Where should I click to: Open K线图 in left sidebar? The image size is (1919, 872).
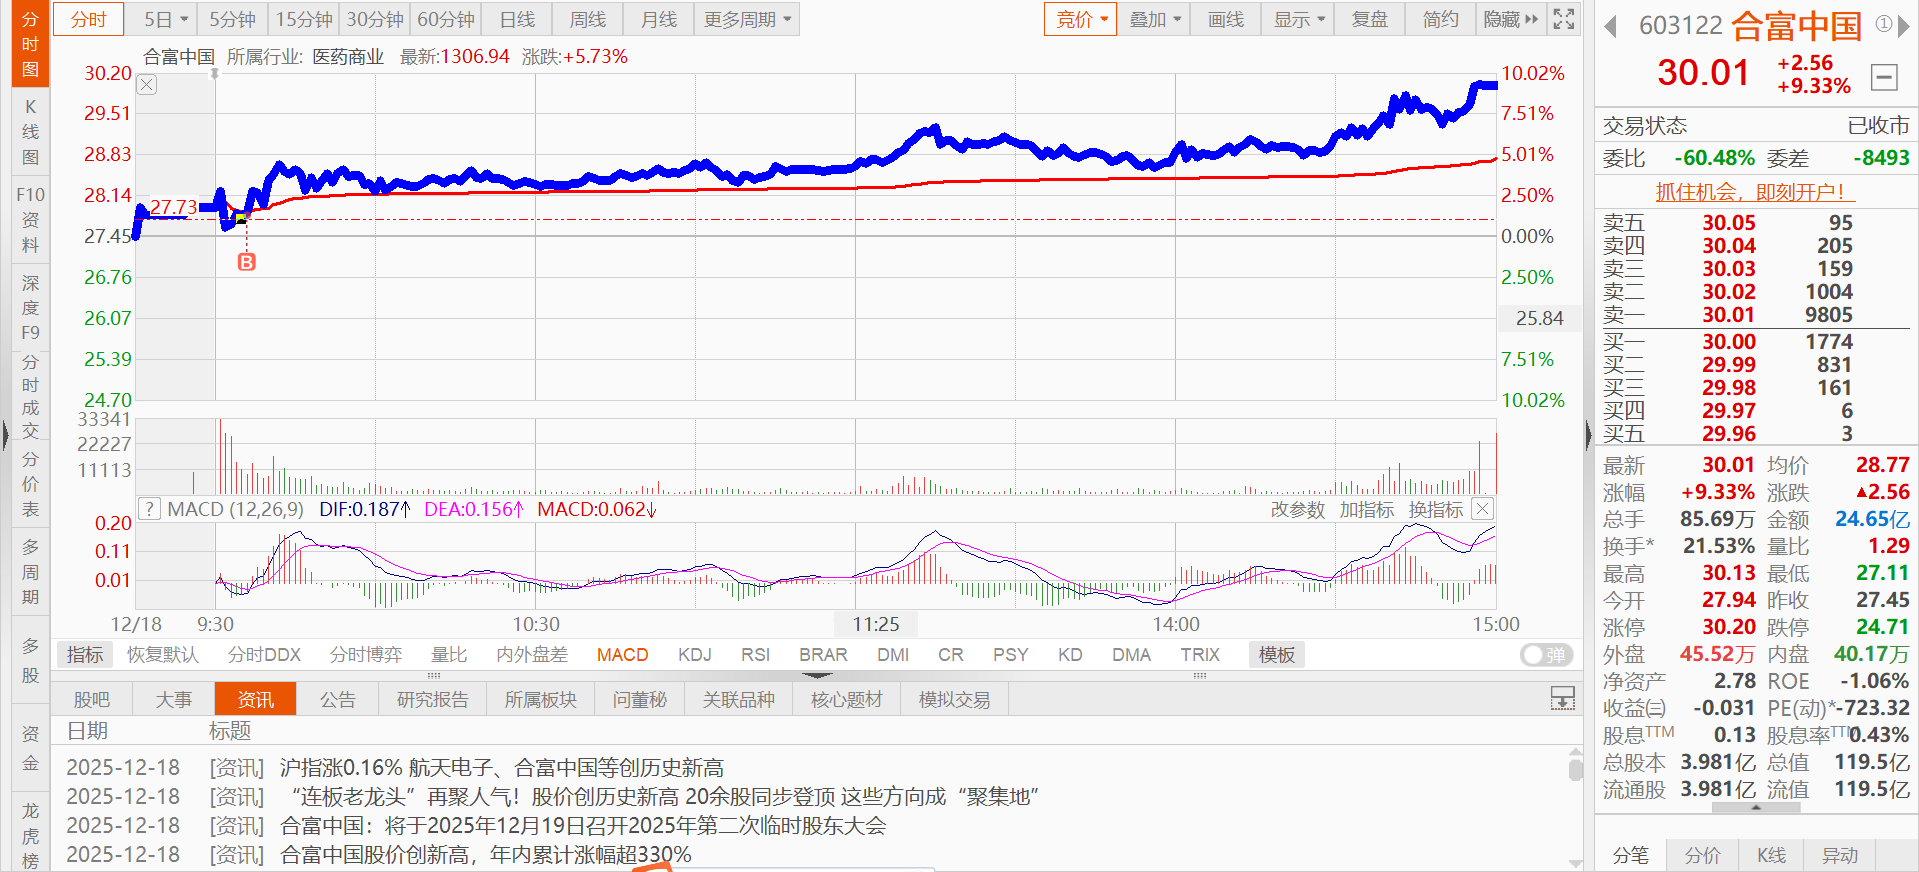(x=30, y=132)
